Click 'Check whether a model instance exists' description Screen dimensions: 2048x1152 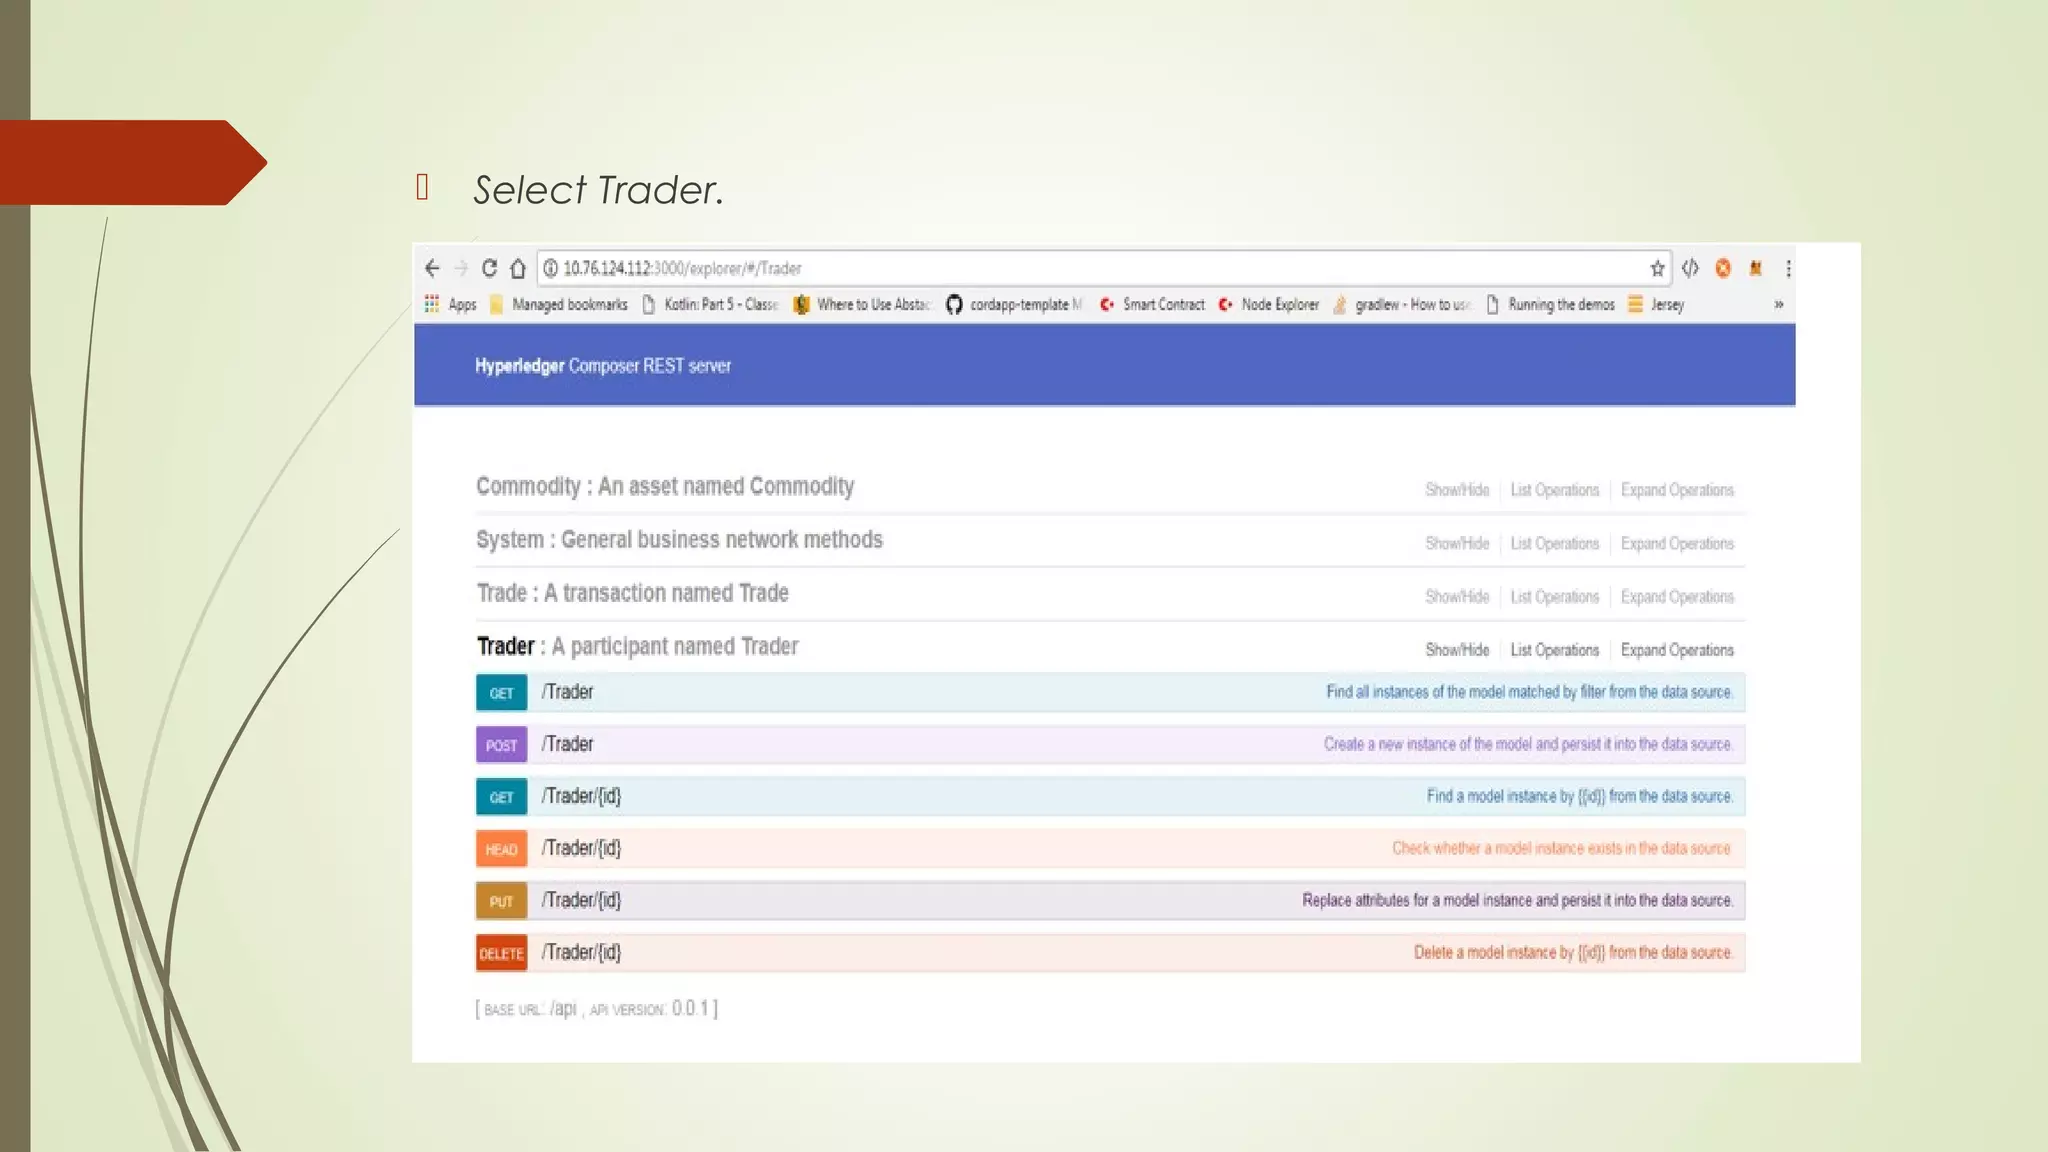(x=1562, y=848)
